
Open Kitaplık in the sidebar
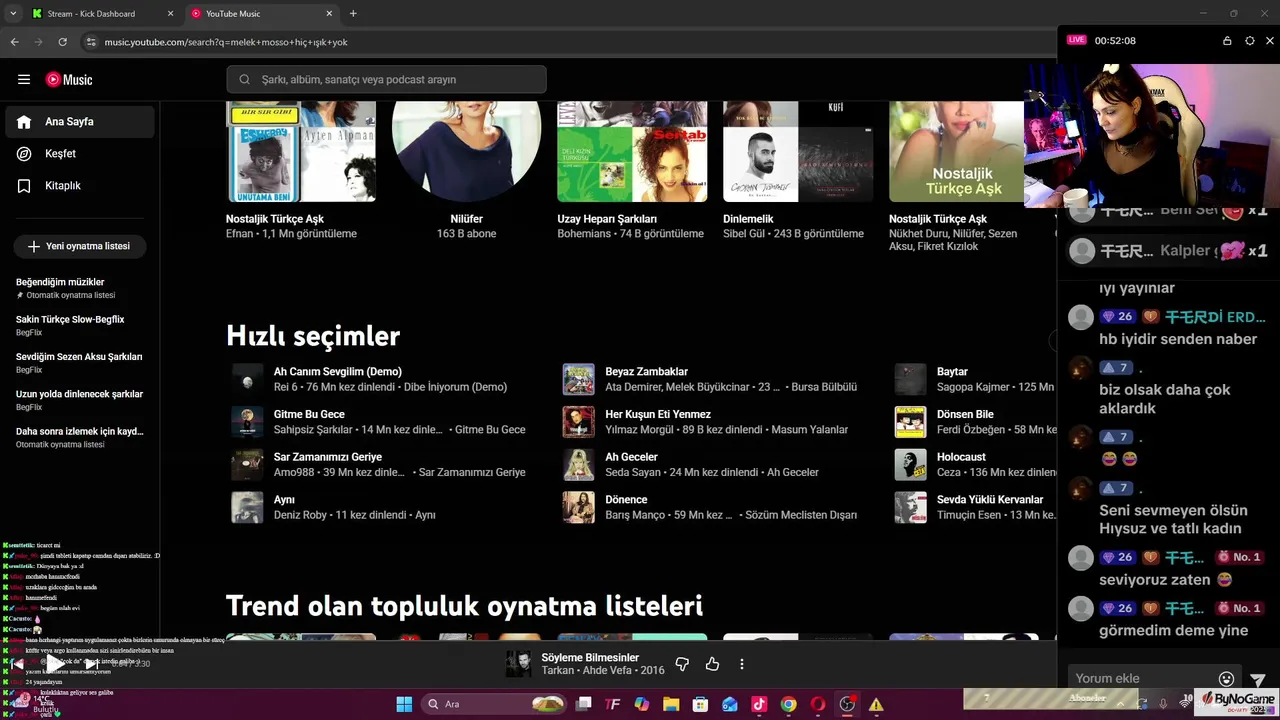point(80,186)
